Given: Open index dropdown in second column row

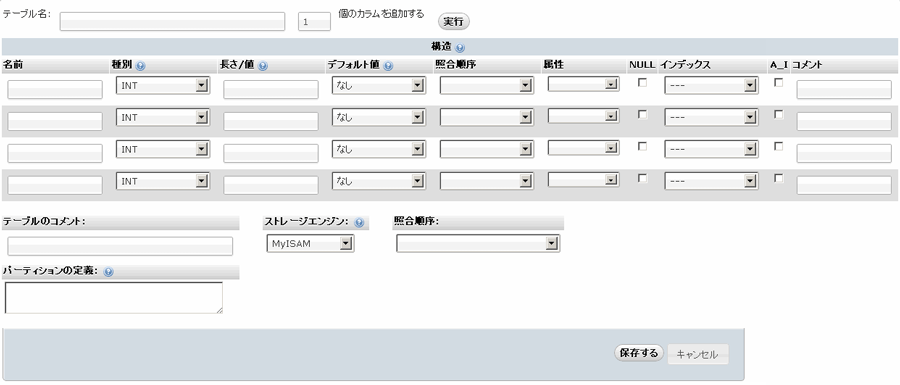Looking at the screenshot, I should click(711, 117).
